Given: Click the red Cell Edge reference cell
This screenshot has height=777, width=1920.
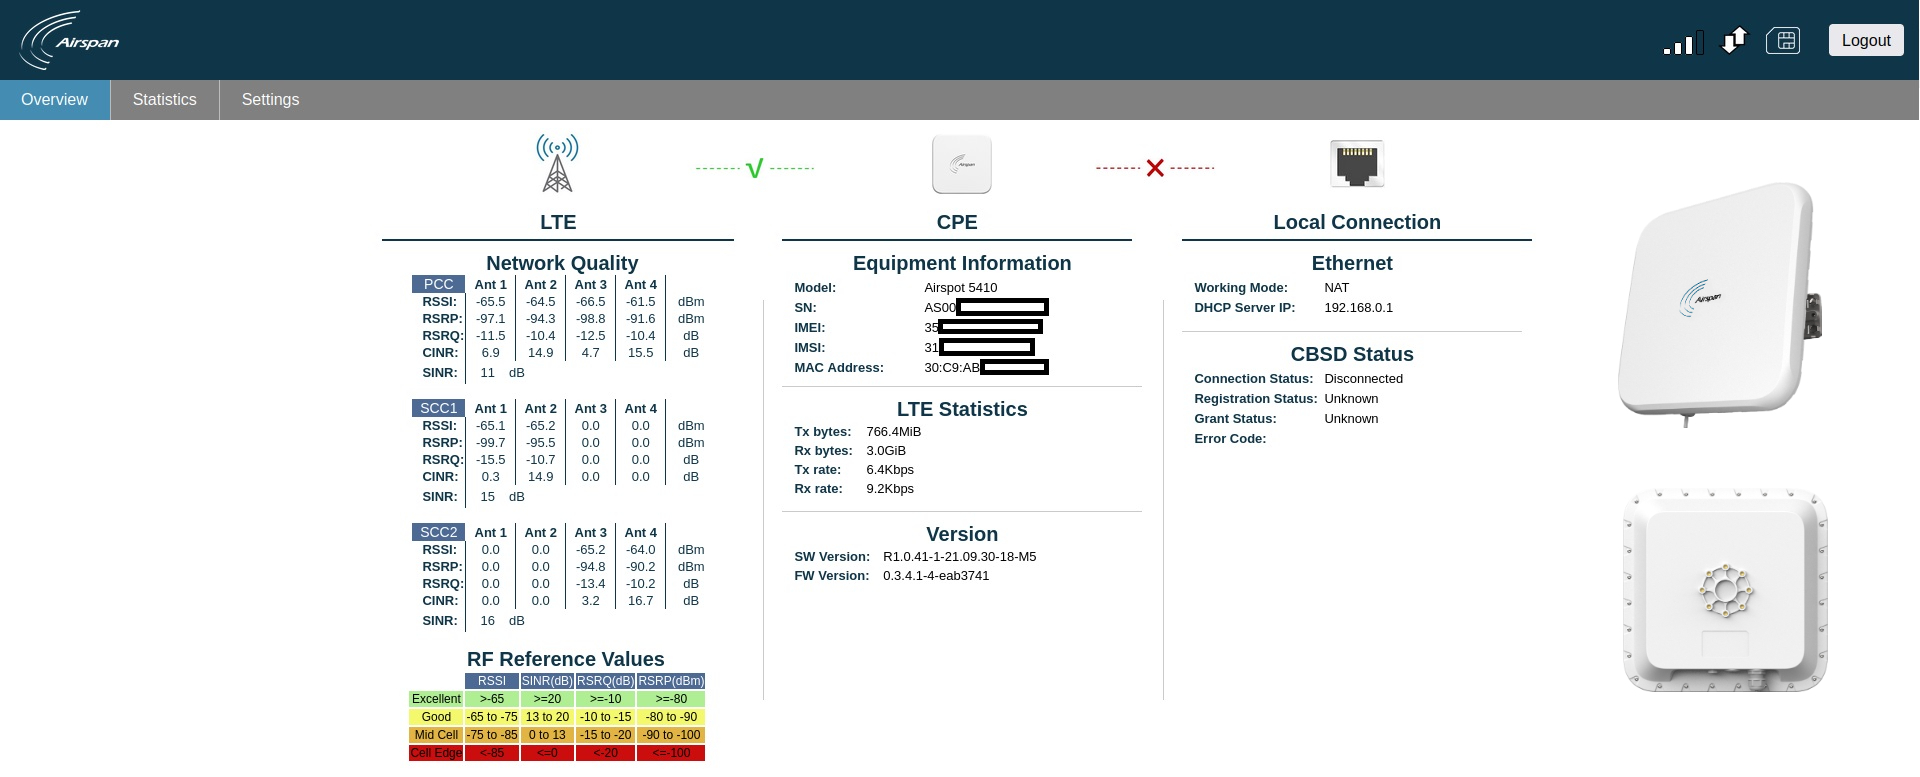Looking at the screenshot, I should pos(436,753).
